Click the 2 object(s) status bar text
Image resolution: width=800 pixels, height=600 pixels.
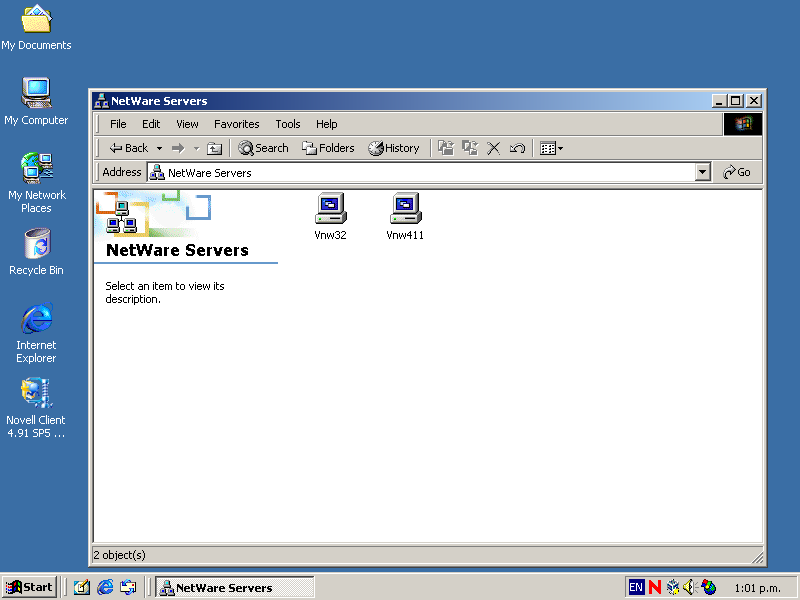(119, 555)
